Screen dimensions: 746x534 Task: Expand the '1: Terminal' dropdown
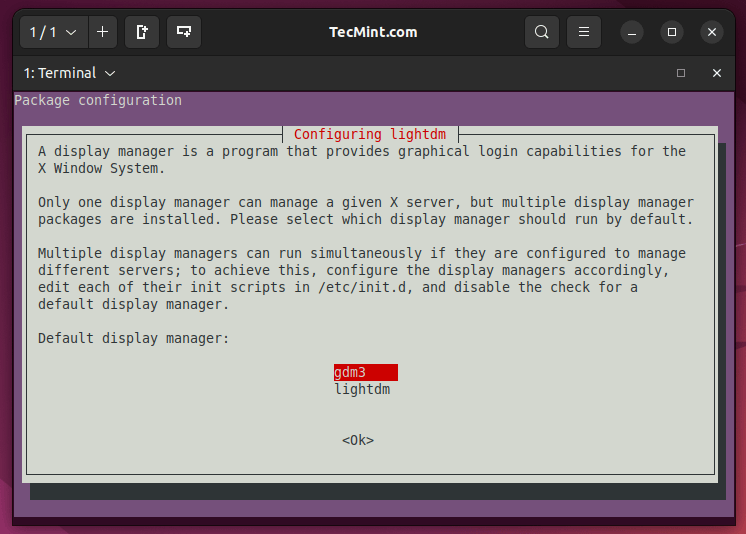(69, 73)
